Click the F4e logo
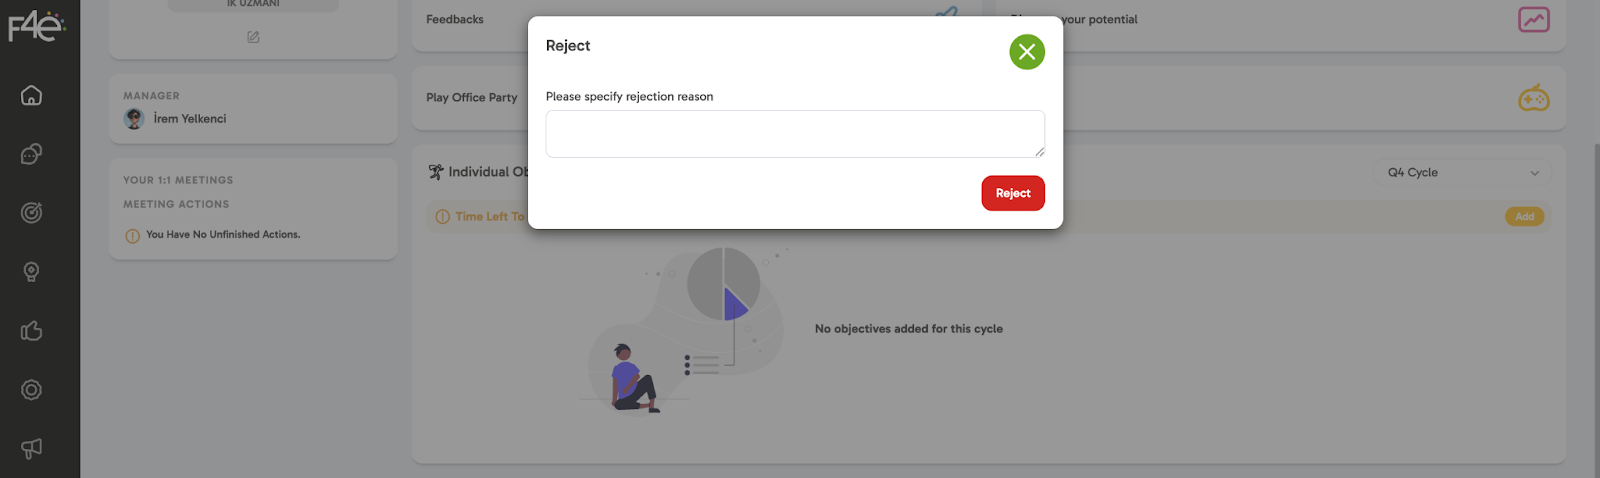This screenshot has height=478, width=1600. tap(36, 26)
